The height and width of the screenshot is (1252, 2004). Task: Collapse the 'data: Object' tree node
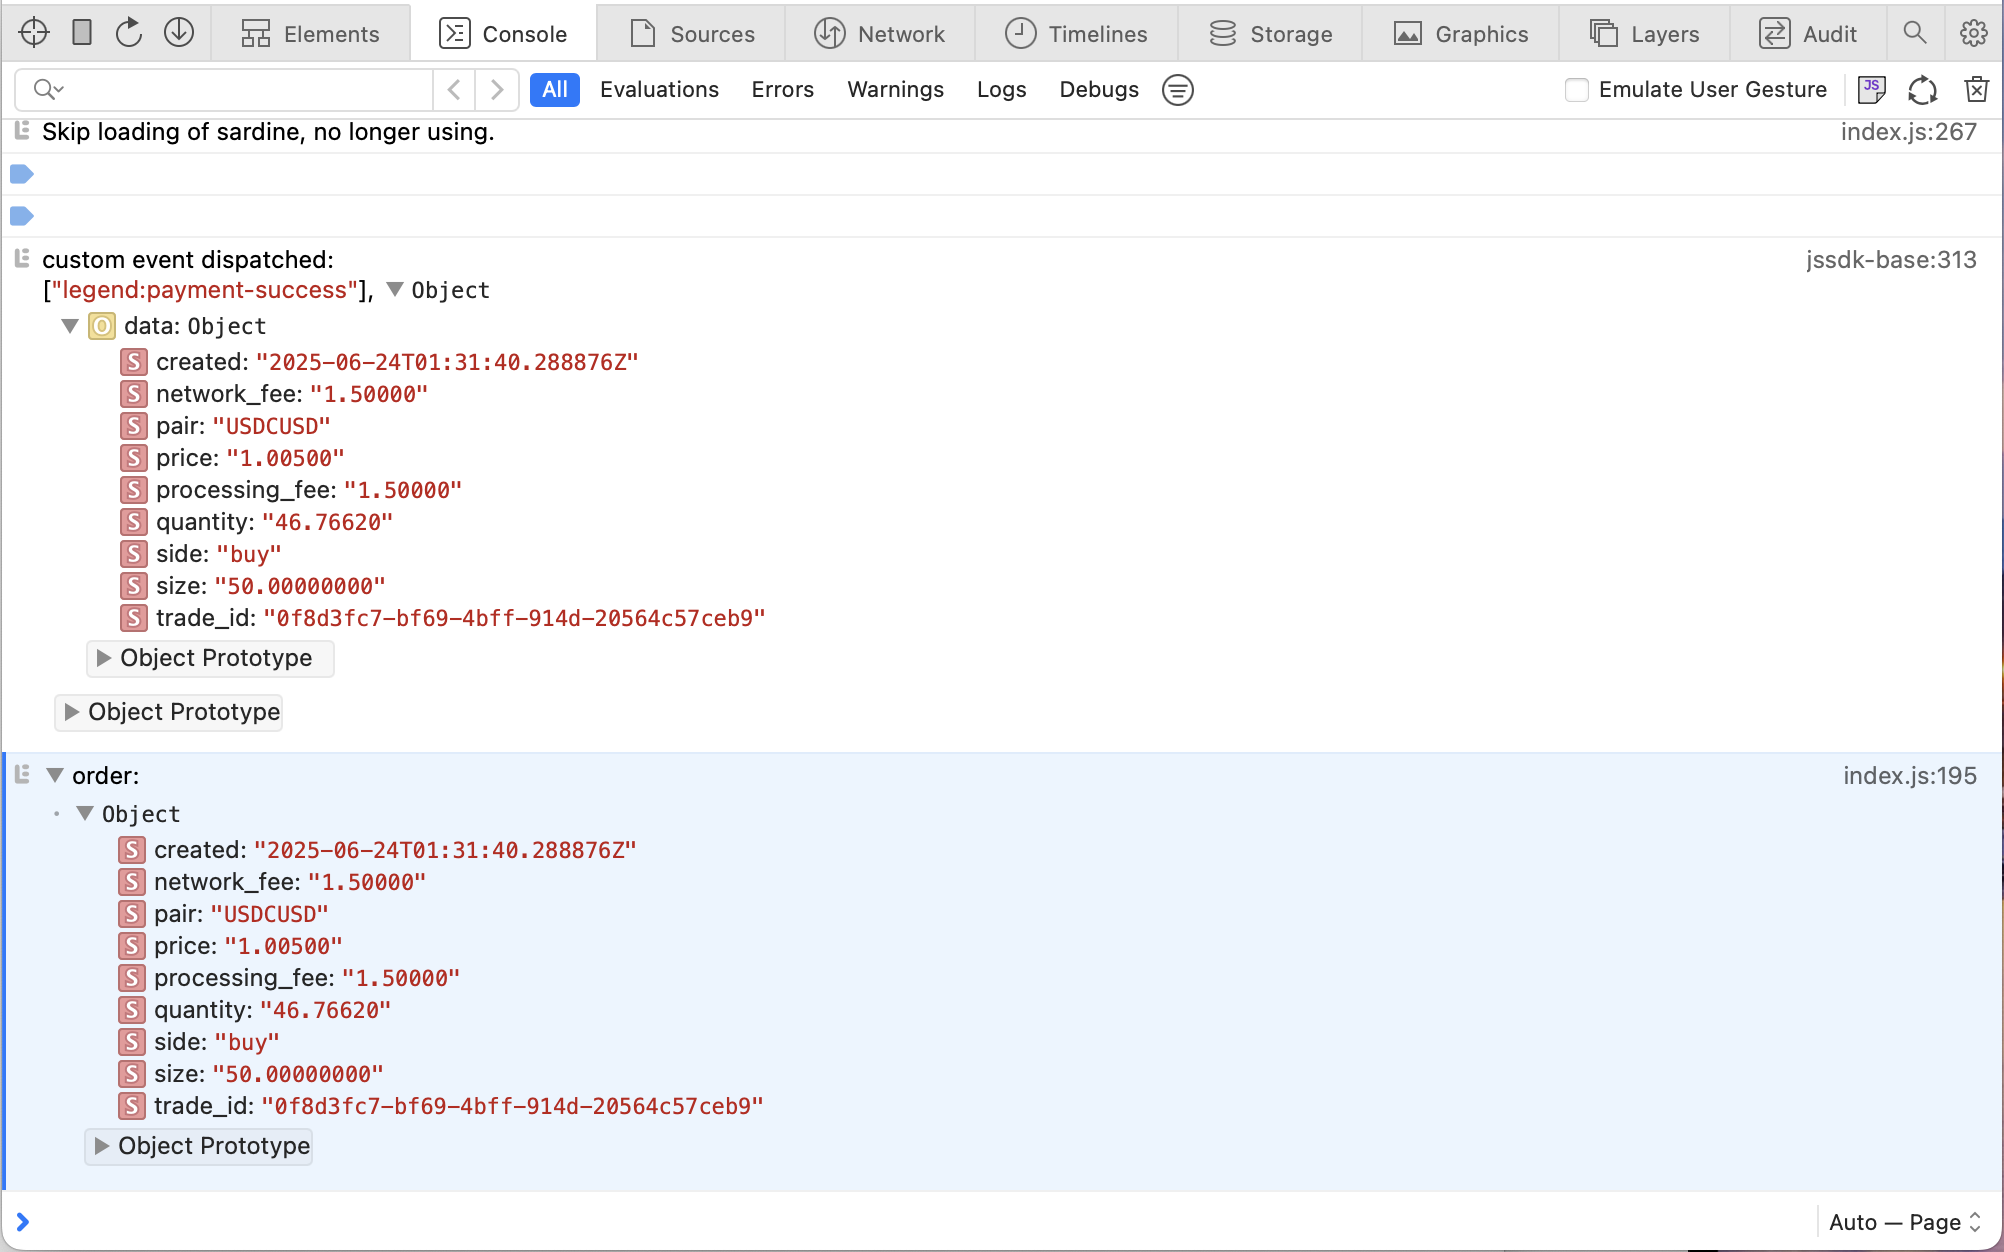70,326
